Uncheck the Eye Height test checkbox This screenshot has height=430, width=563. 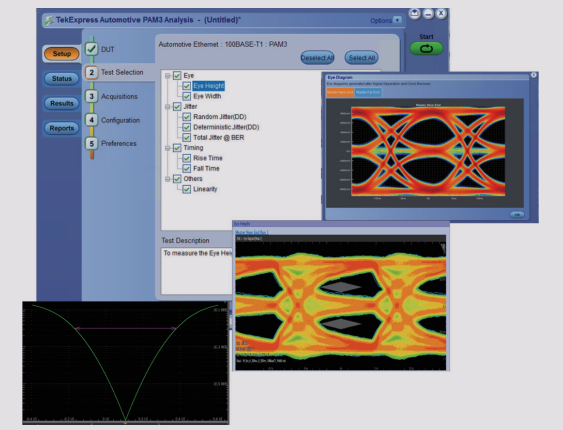coord(186,86)
